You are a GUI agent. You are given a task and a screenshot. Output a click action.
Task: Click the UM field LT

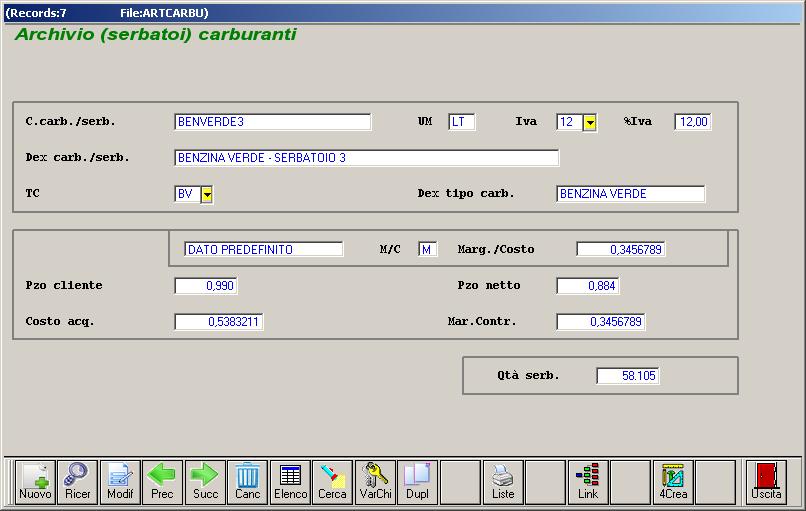462,122
